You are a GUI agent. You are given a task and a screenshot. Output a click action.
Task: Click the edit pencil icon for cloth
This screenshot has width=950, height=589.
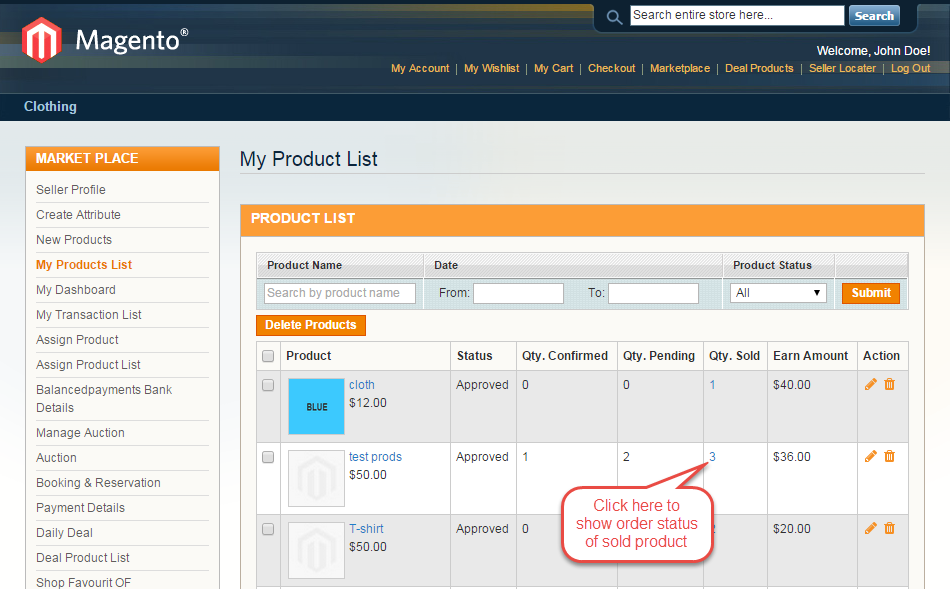(x=870, y=385)
